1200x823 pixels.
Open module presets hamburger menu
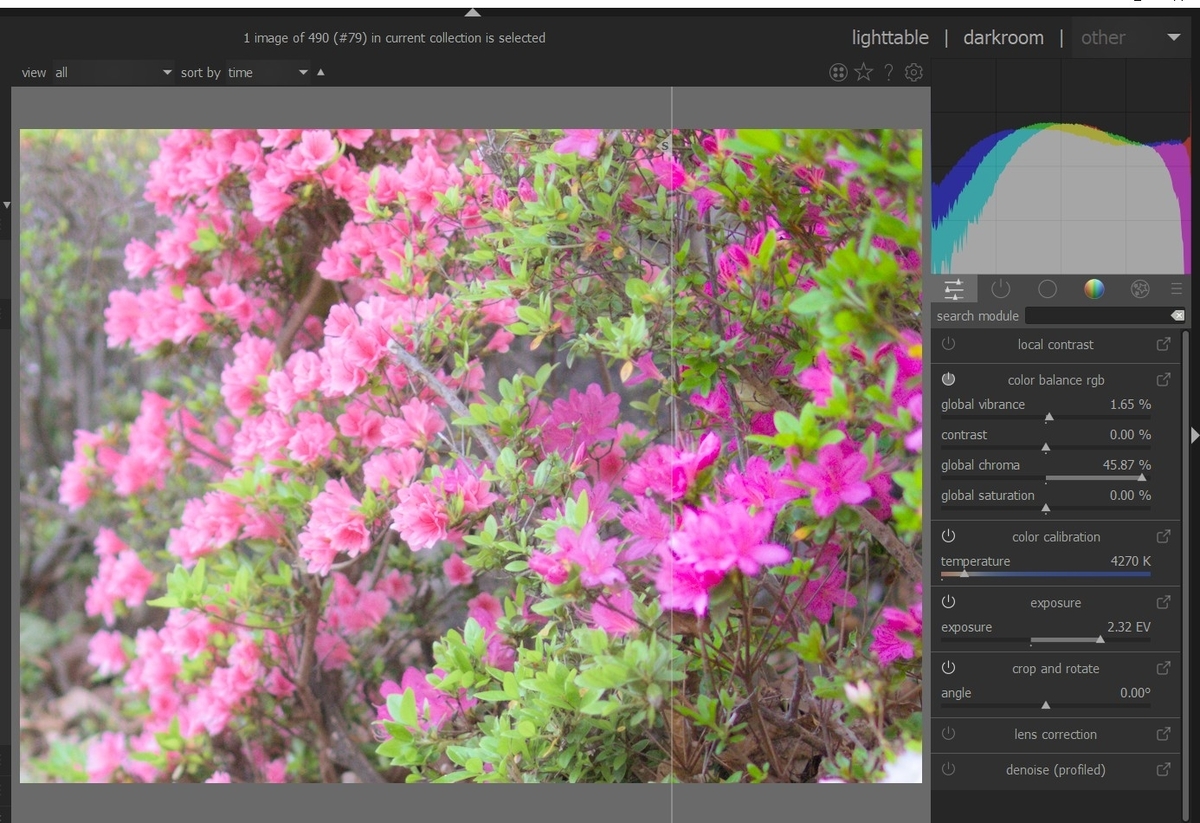(x=1176, y=289)
